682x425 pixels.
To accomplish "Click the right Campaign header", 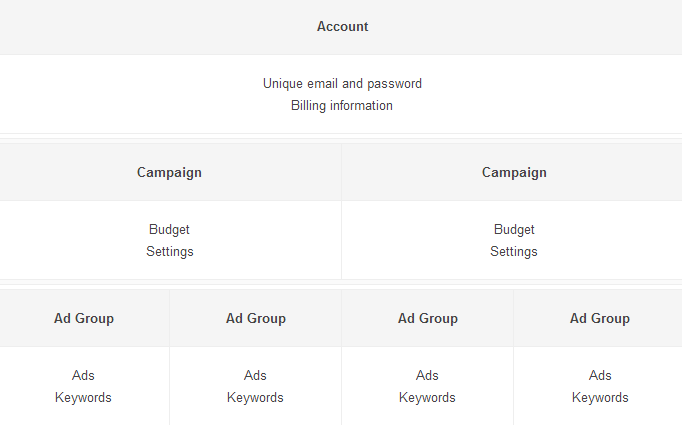I will [x=514, y=172].
